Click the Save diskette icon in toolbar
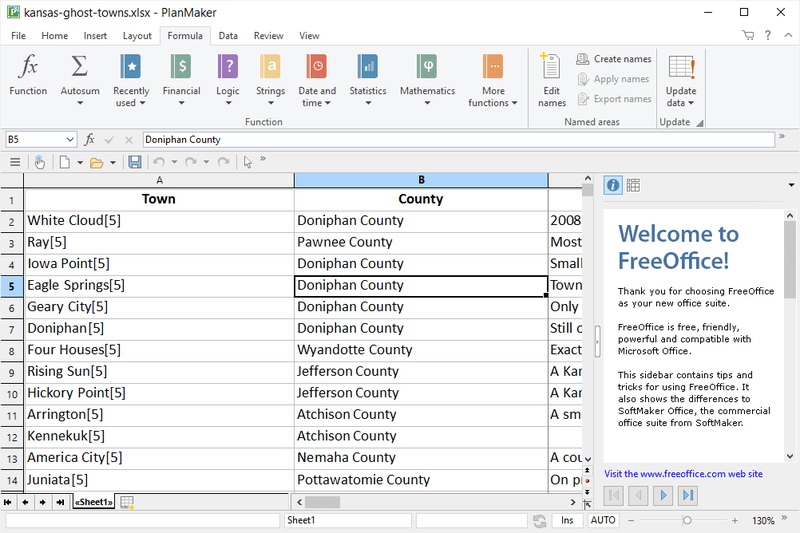Screen dimensions: 800x533 click(135, 162)
